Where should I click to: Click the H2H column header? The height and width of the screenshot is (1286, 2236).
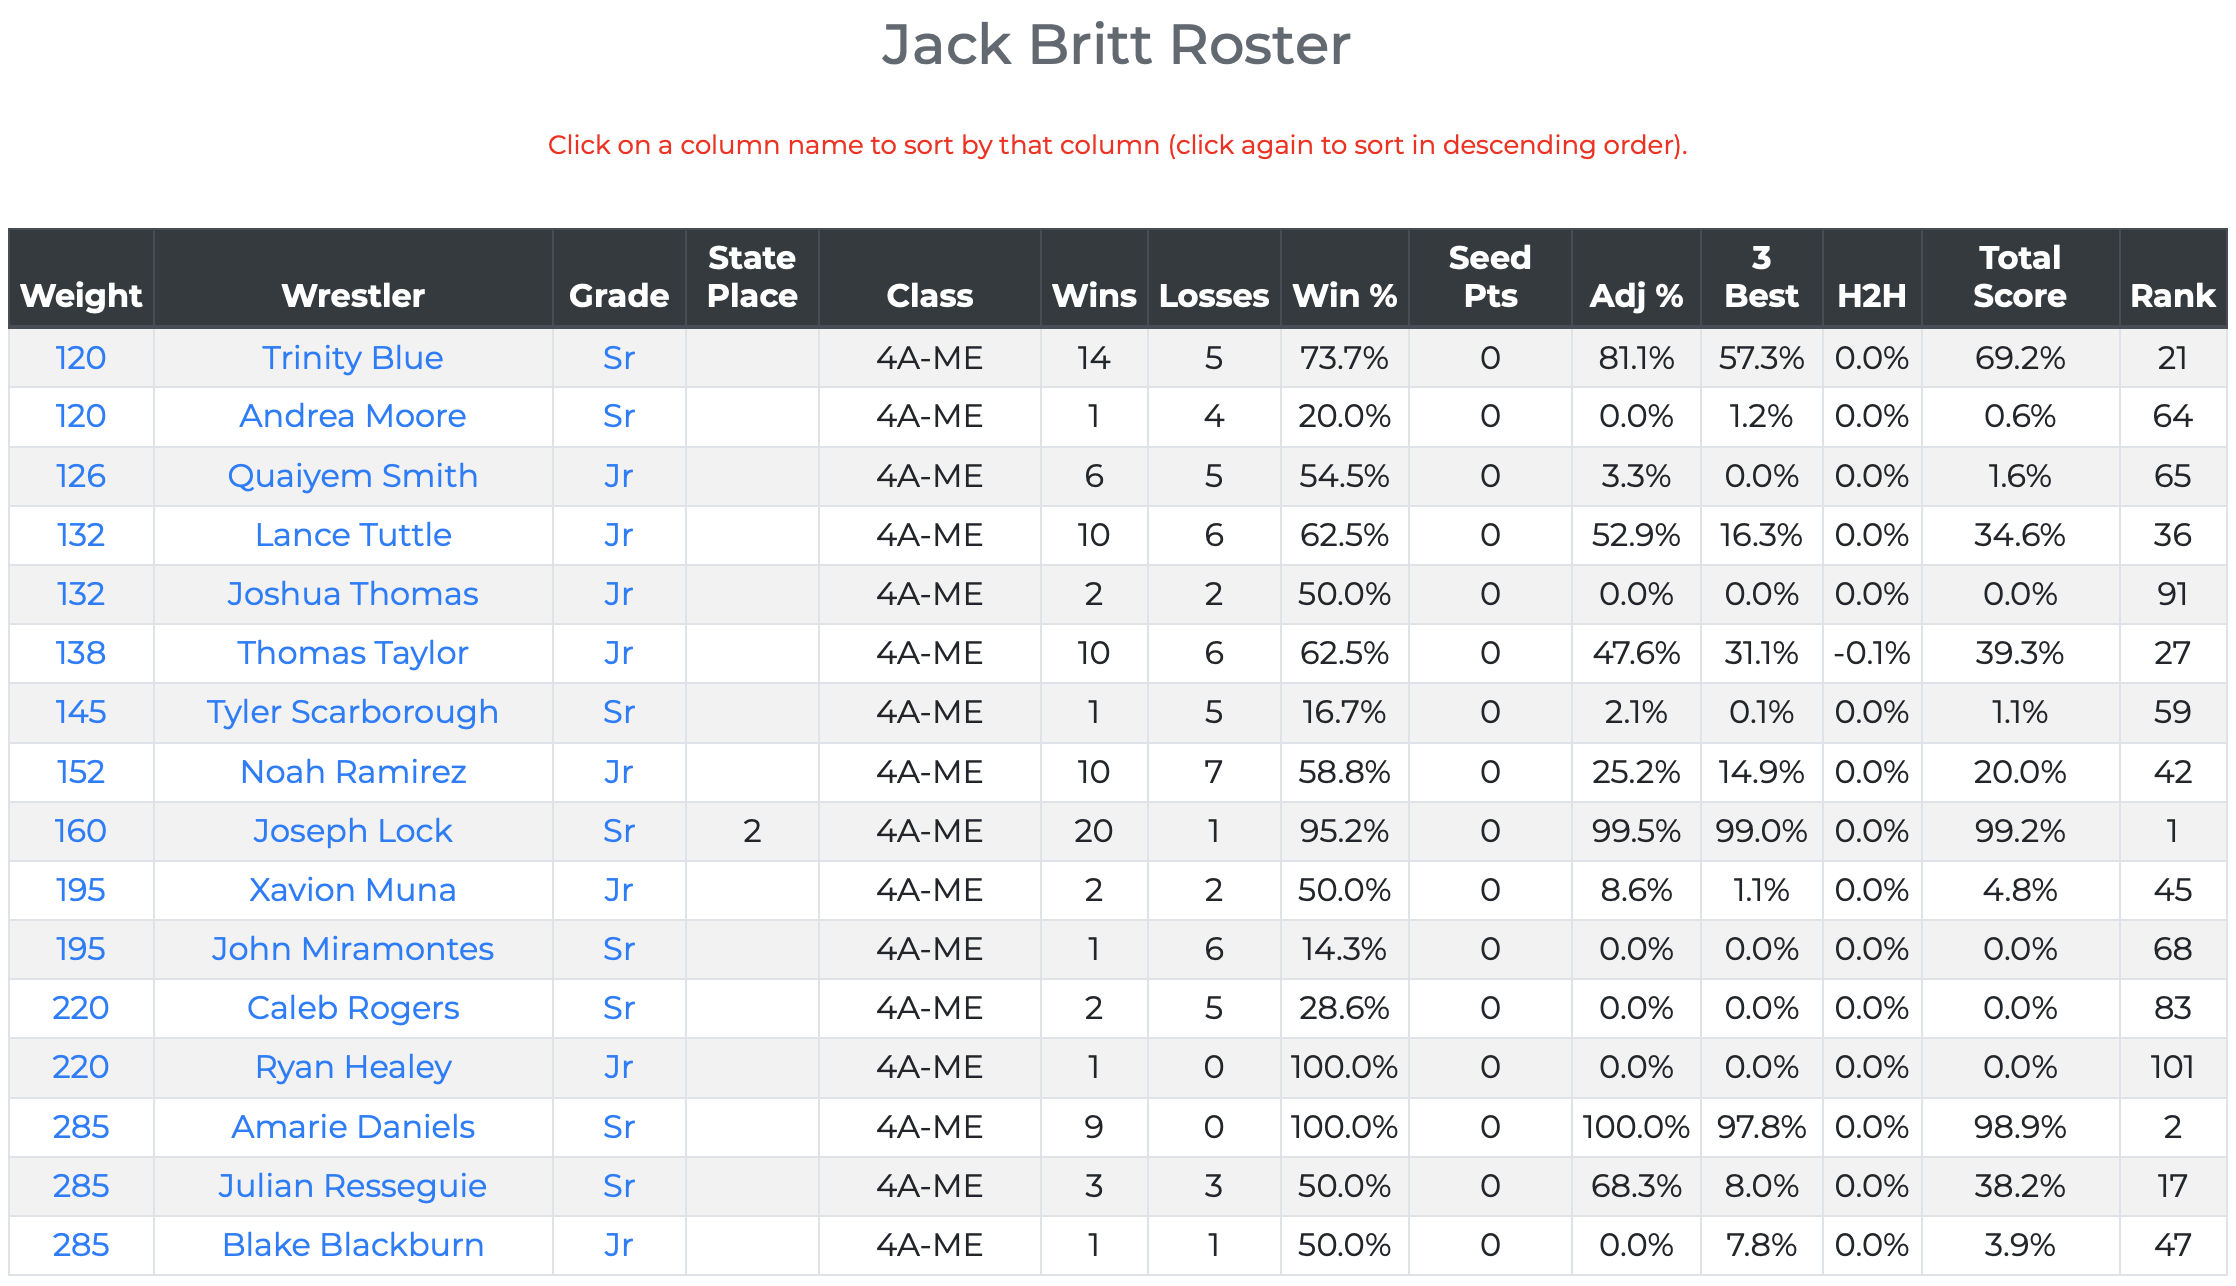coord(1871,295)
